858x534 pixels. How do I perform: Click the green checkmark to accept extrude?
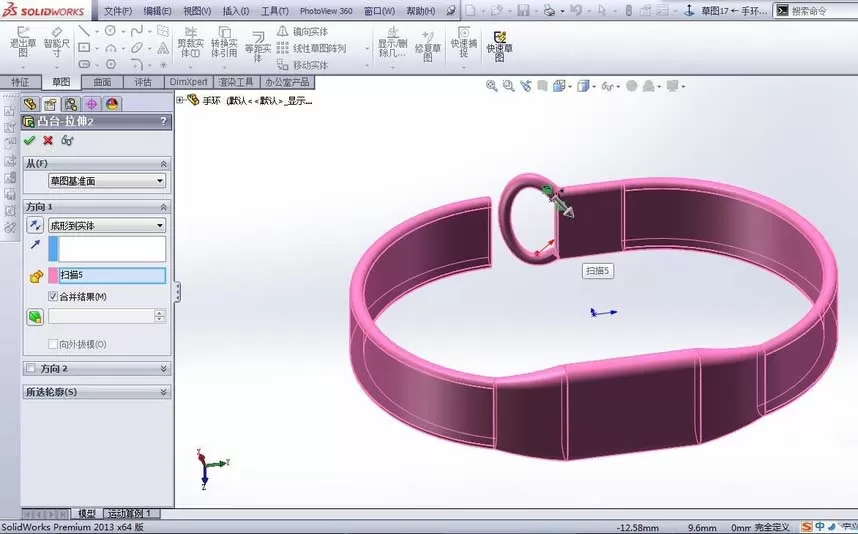[30, 141]
